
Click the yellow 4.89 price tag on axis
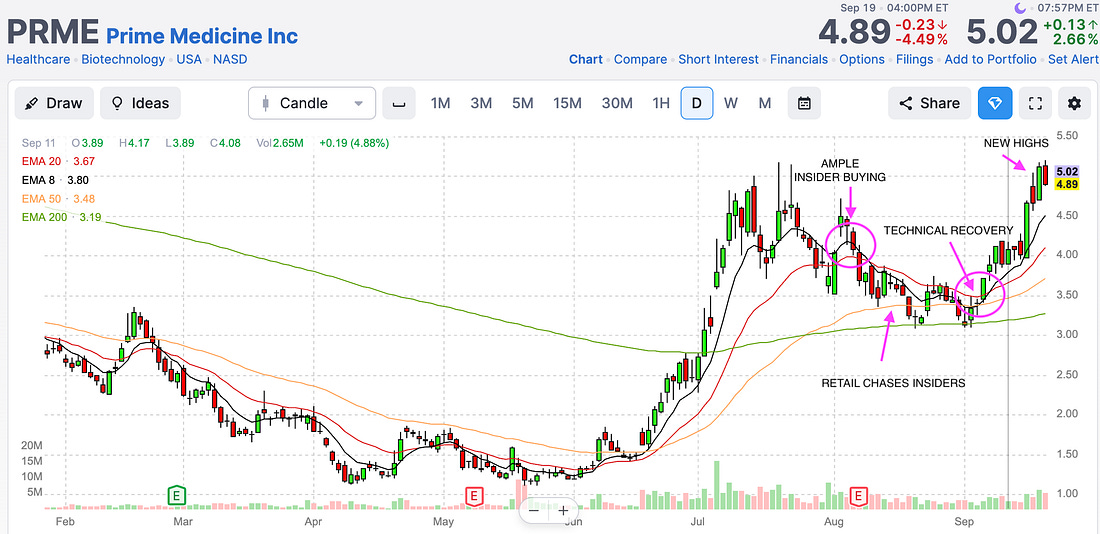point(1066,185)
